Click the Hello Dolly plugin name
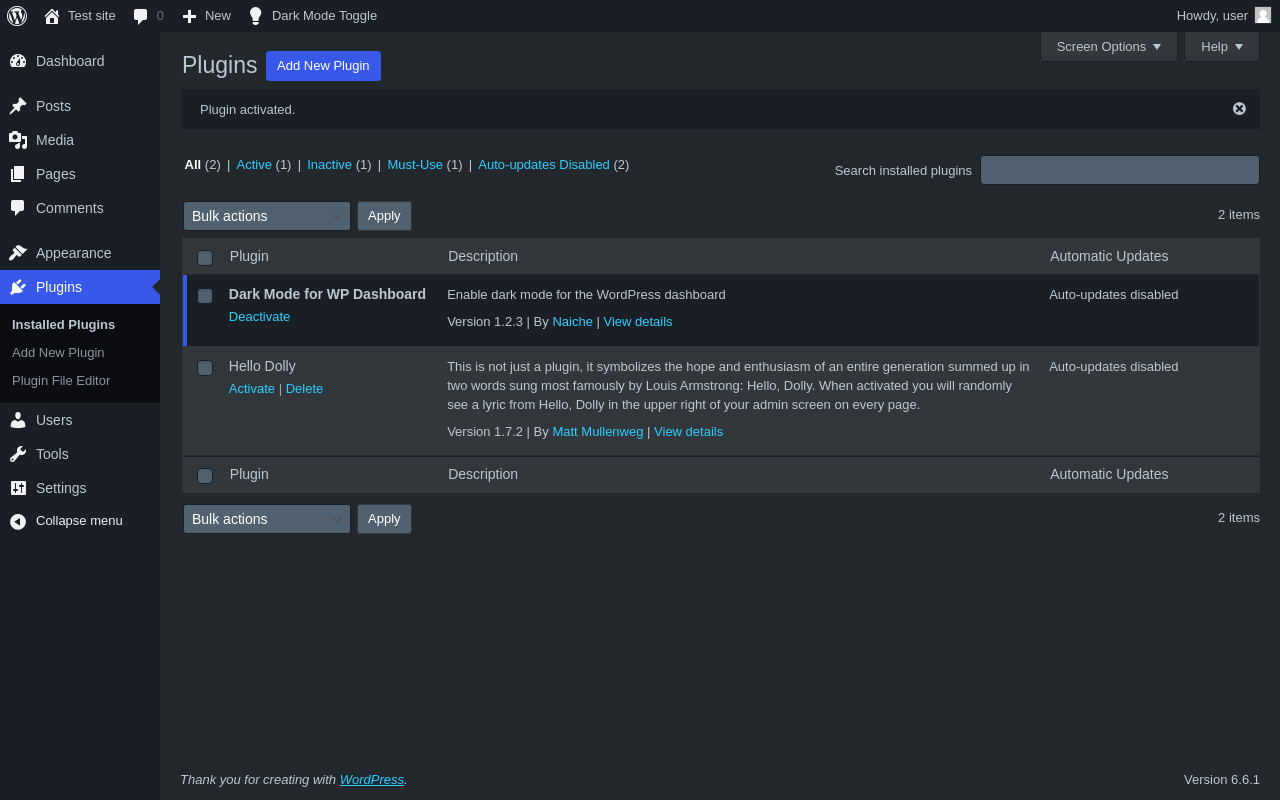The width and height of the screenshot is (1280, 800). pos(262,366)
